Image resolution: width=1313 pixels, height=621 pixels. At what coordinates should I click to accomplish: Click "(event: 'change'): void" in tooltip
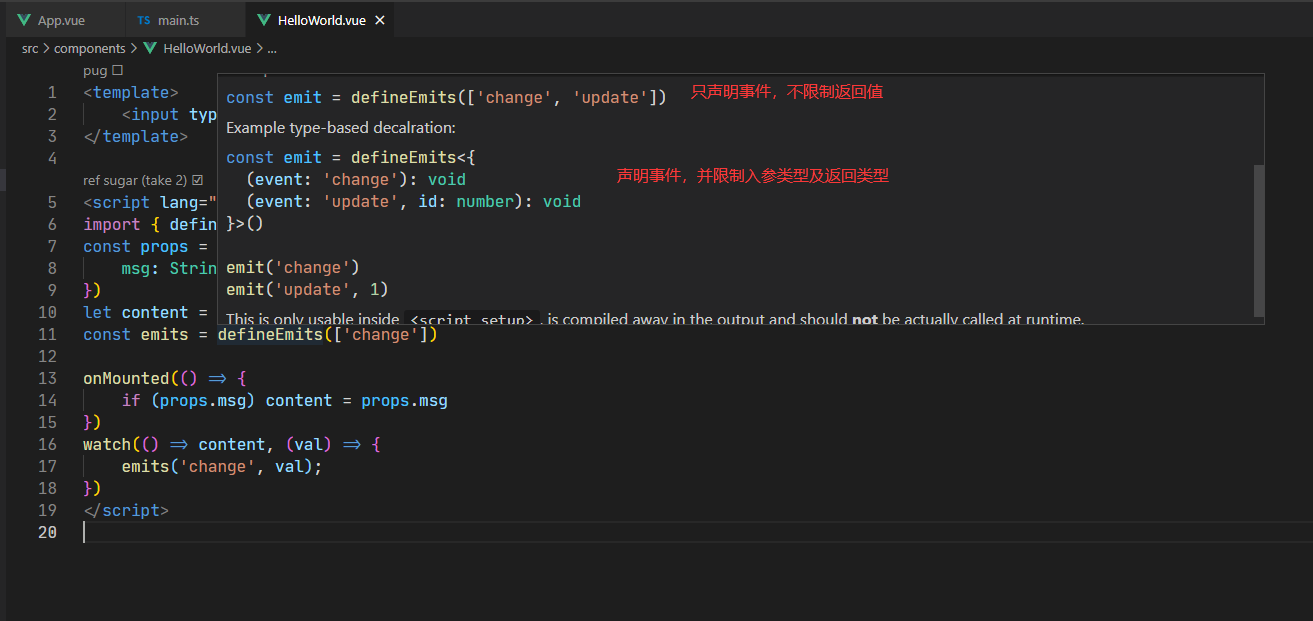(356, 179)
